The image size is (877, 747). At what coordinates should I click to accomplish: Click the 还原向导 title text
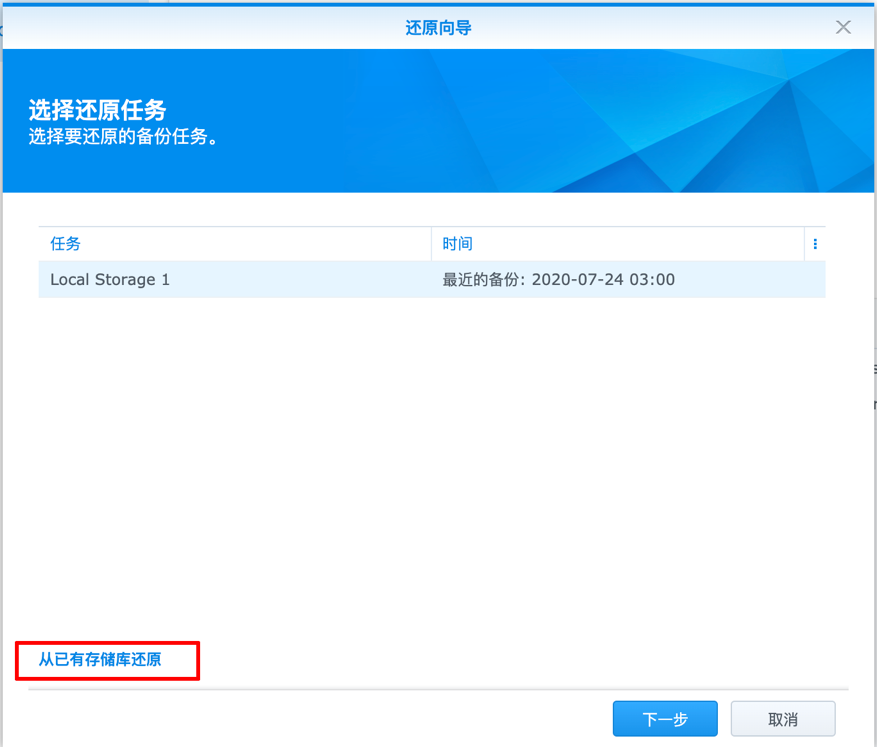[438, 27]
